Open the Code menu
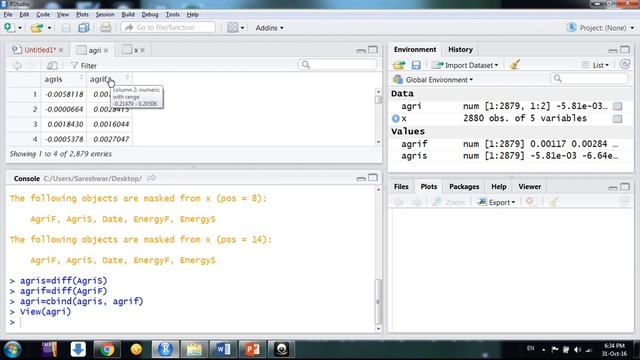 43,14
